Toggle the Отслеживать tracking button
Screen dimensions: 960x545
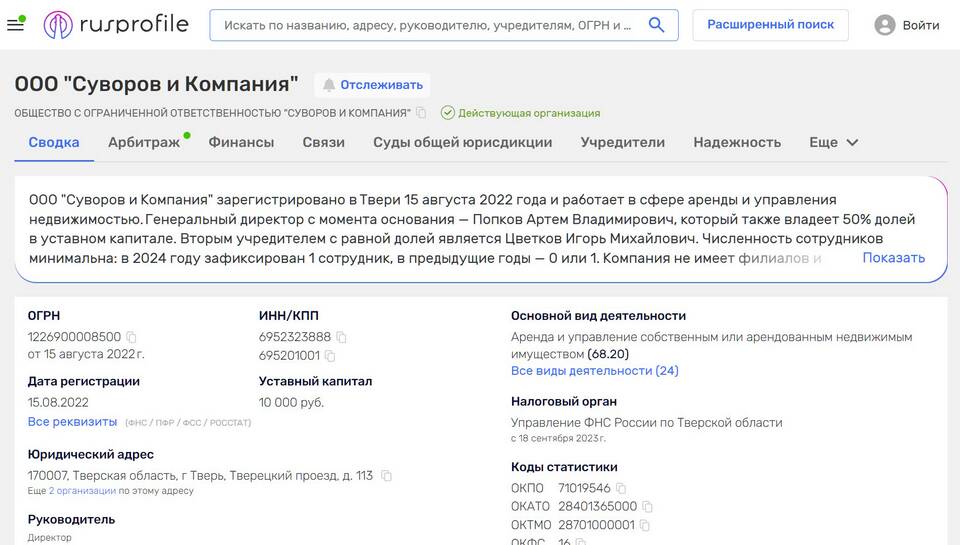click(x=372, y=85)
